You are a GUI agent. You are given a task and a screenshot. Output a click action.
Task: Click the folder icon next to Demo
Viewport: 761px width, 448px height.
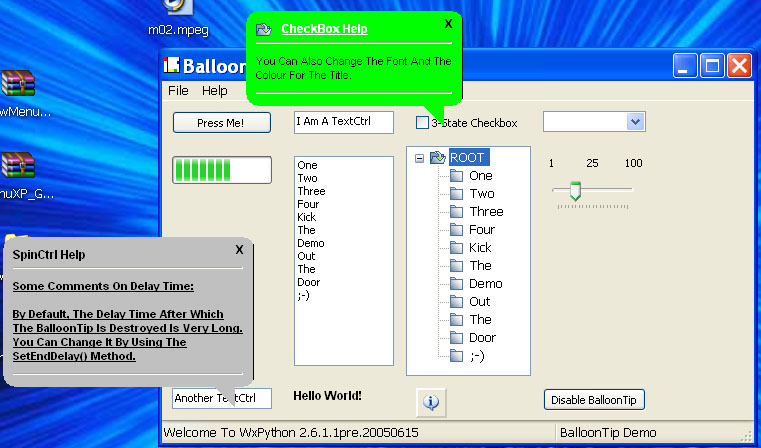point(457,283)
